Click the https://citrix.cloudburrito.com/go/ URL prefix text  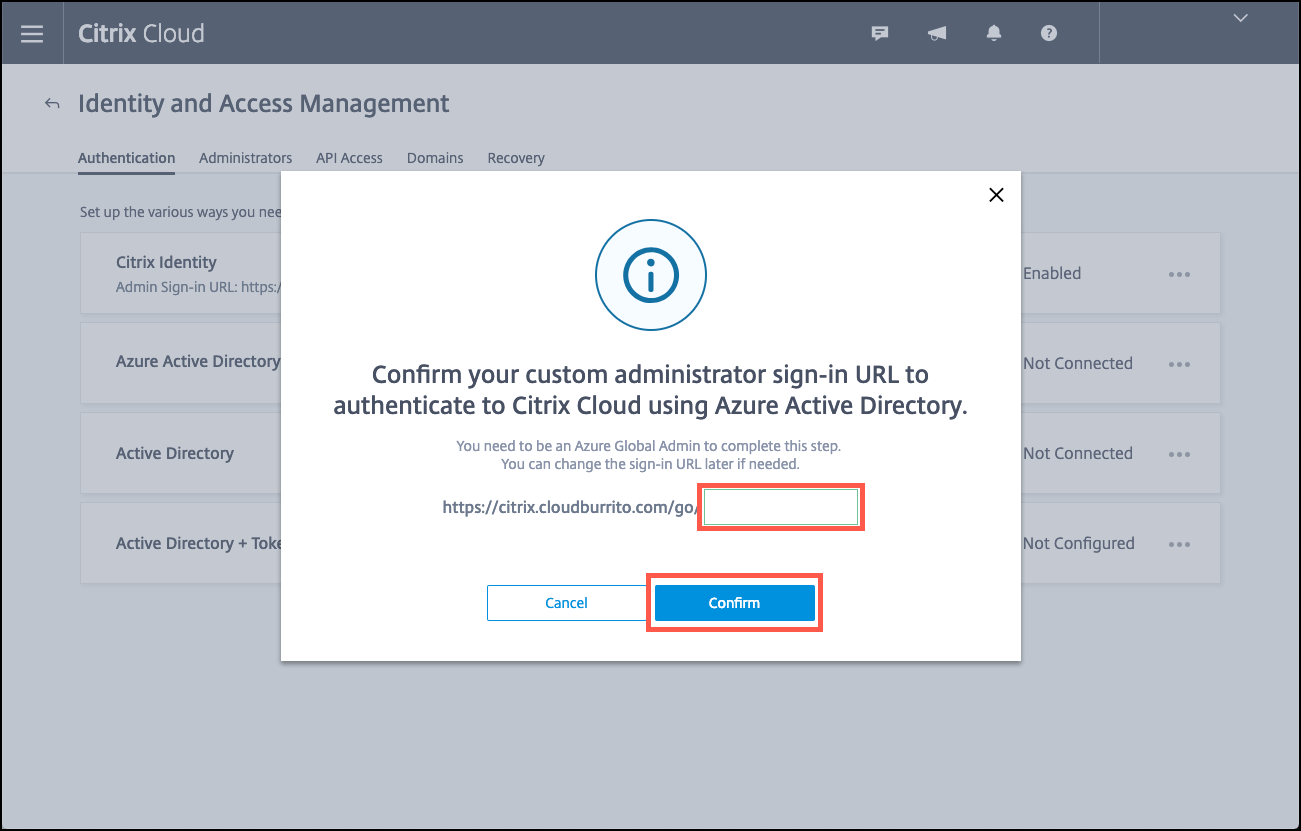tap(571, 507)
